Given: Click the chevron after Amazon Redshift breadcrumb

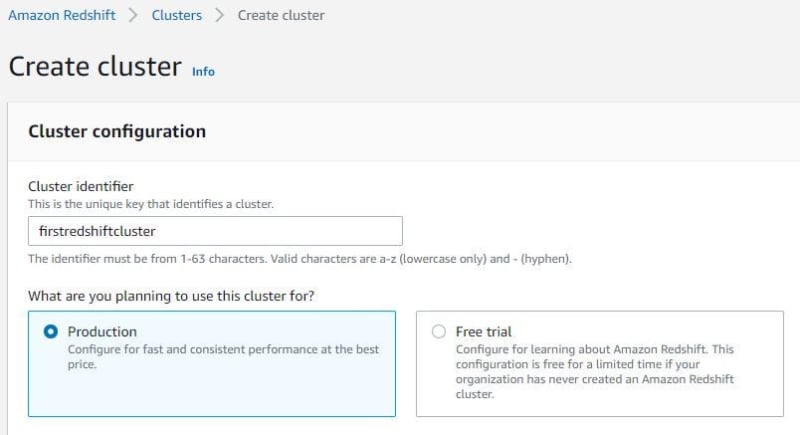Looking at the screenshot, I should (x=133, y=15).
